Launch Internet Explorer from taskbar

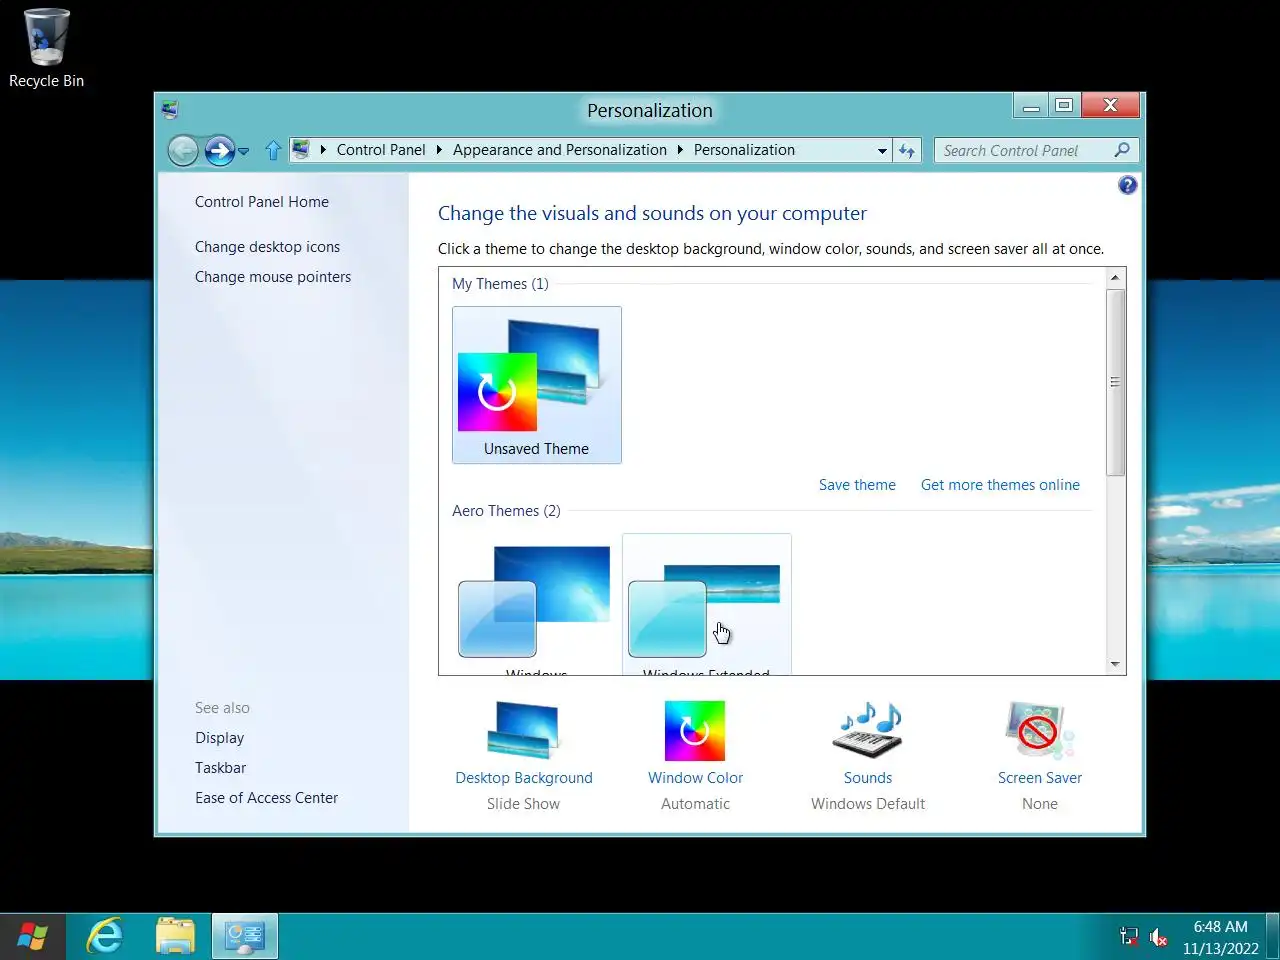tap(105, 937)
